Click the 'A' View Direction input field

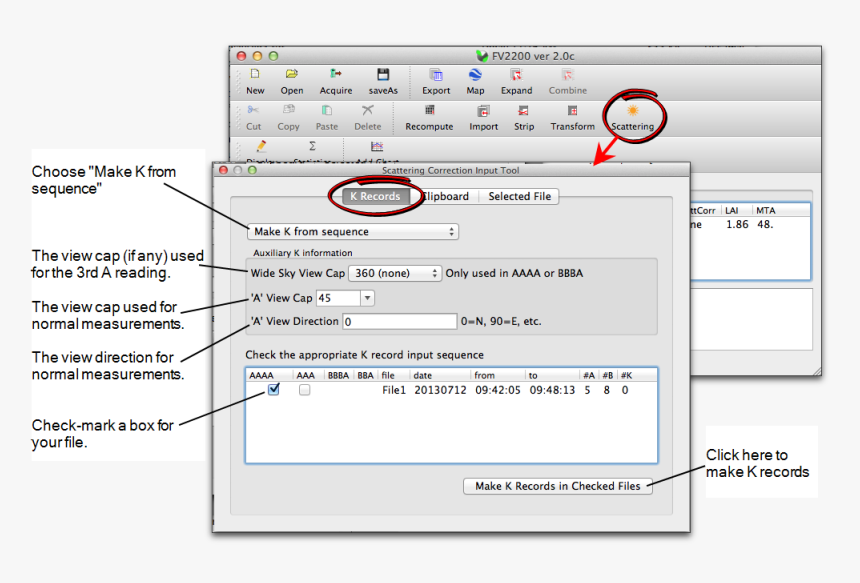399,321
